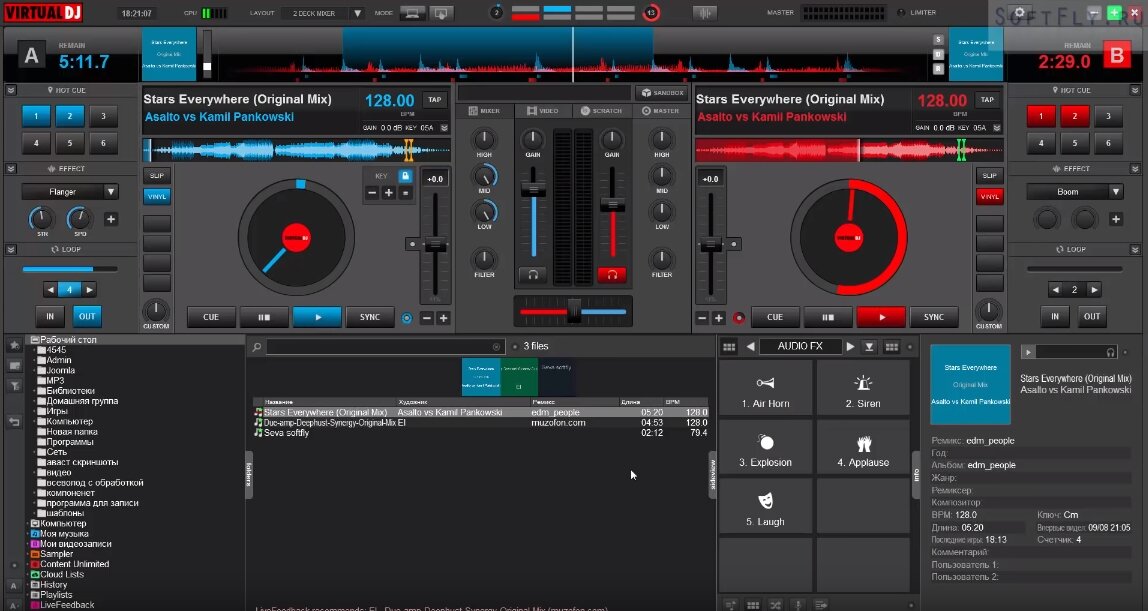Go to next sampler bank arrow

[x=850, y=347]
